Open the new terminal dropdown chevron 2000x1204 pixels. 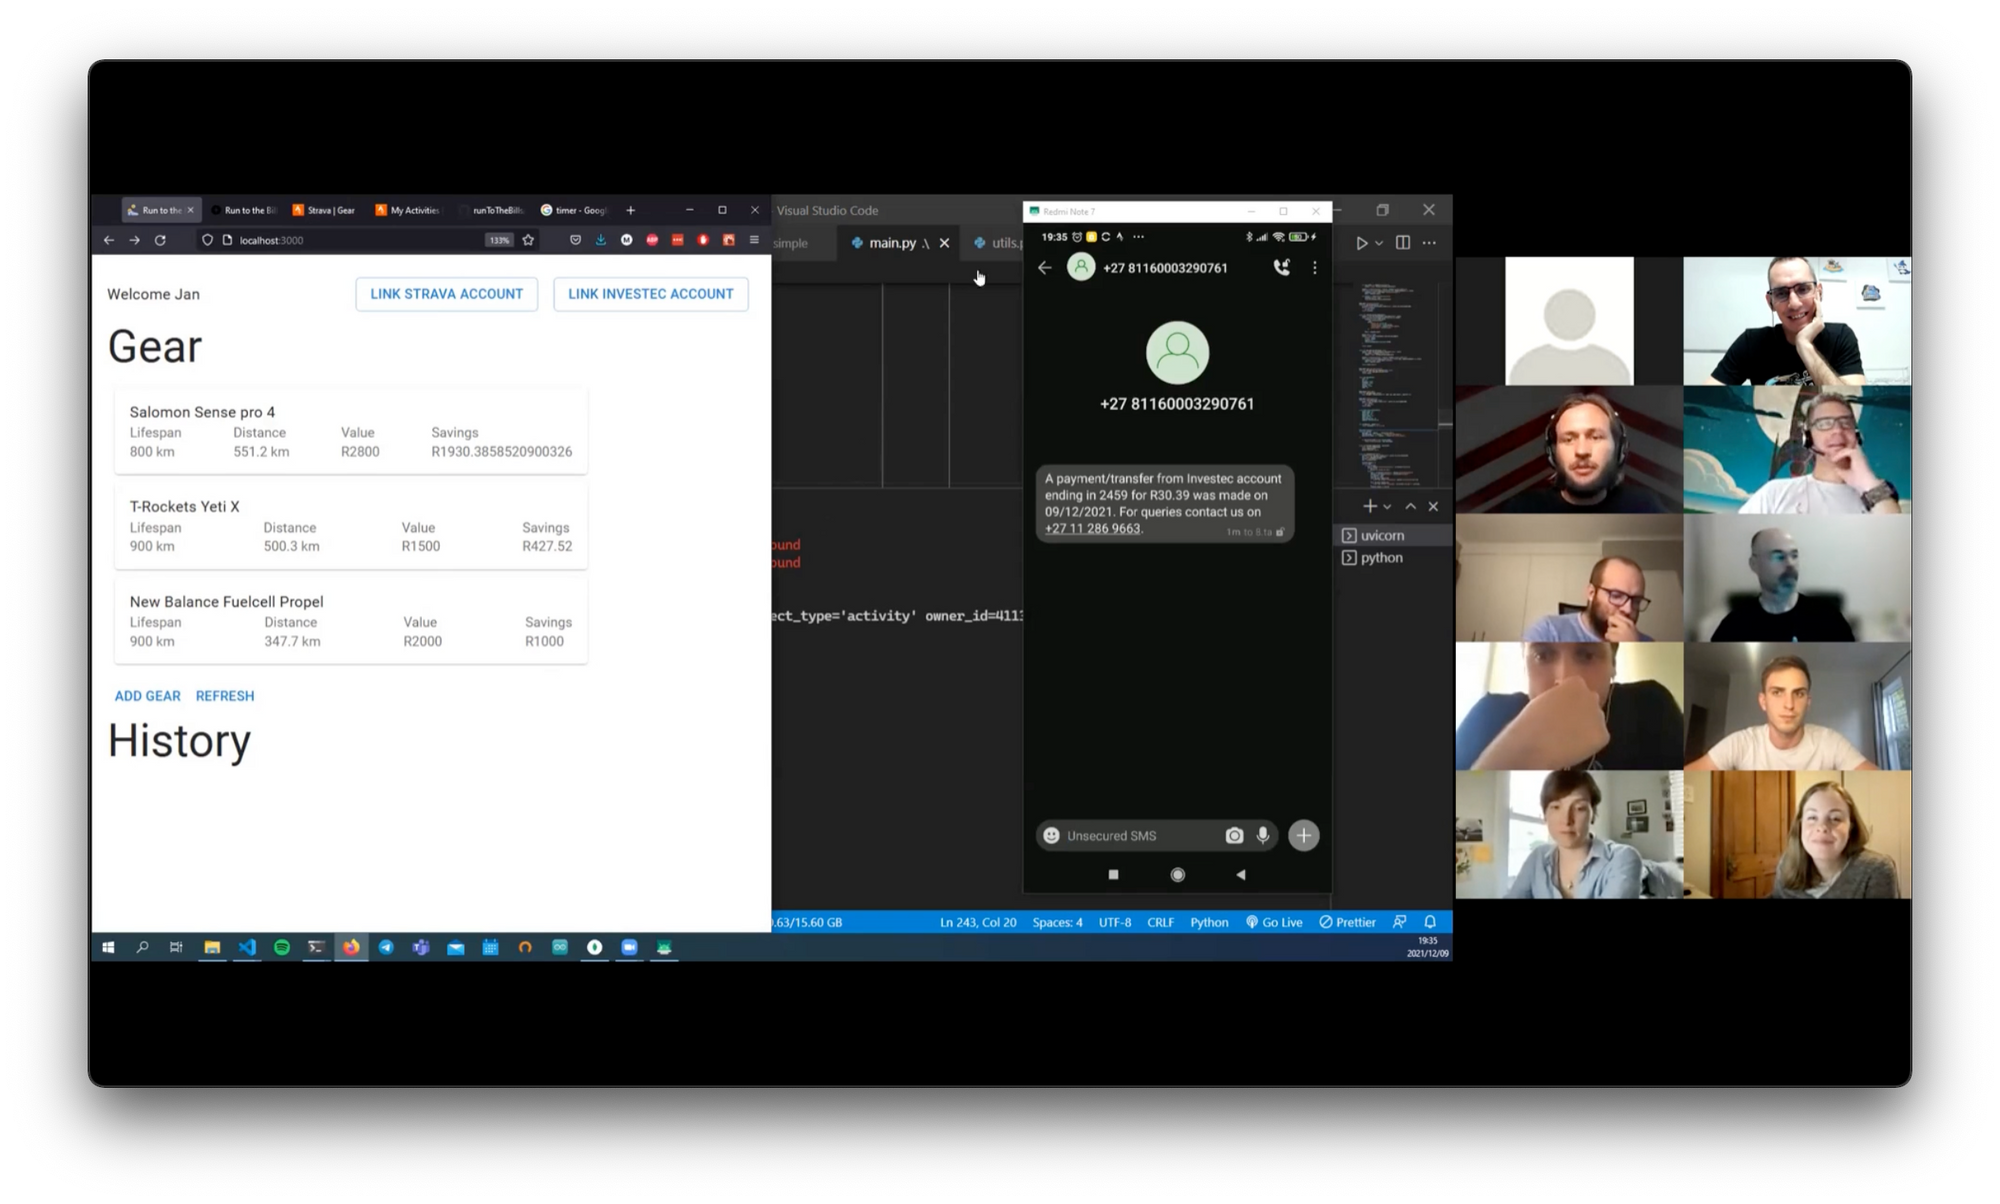(x=1387, y=506)
